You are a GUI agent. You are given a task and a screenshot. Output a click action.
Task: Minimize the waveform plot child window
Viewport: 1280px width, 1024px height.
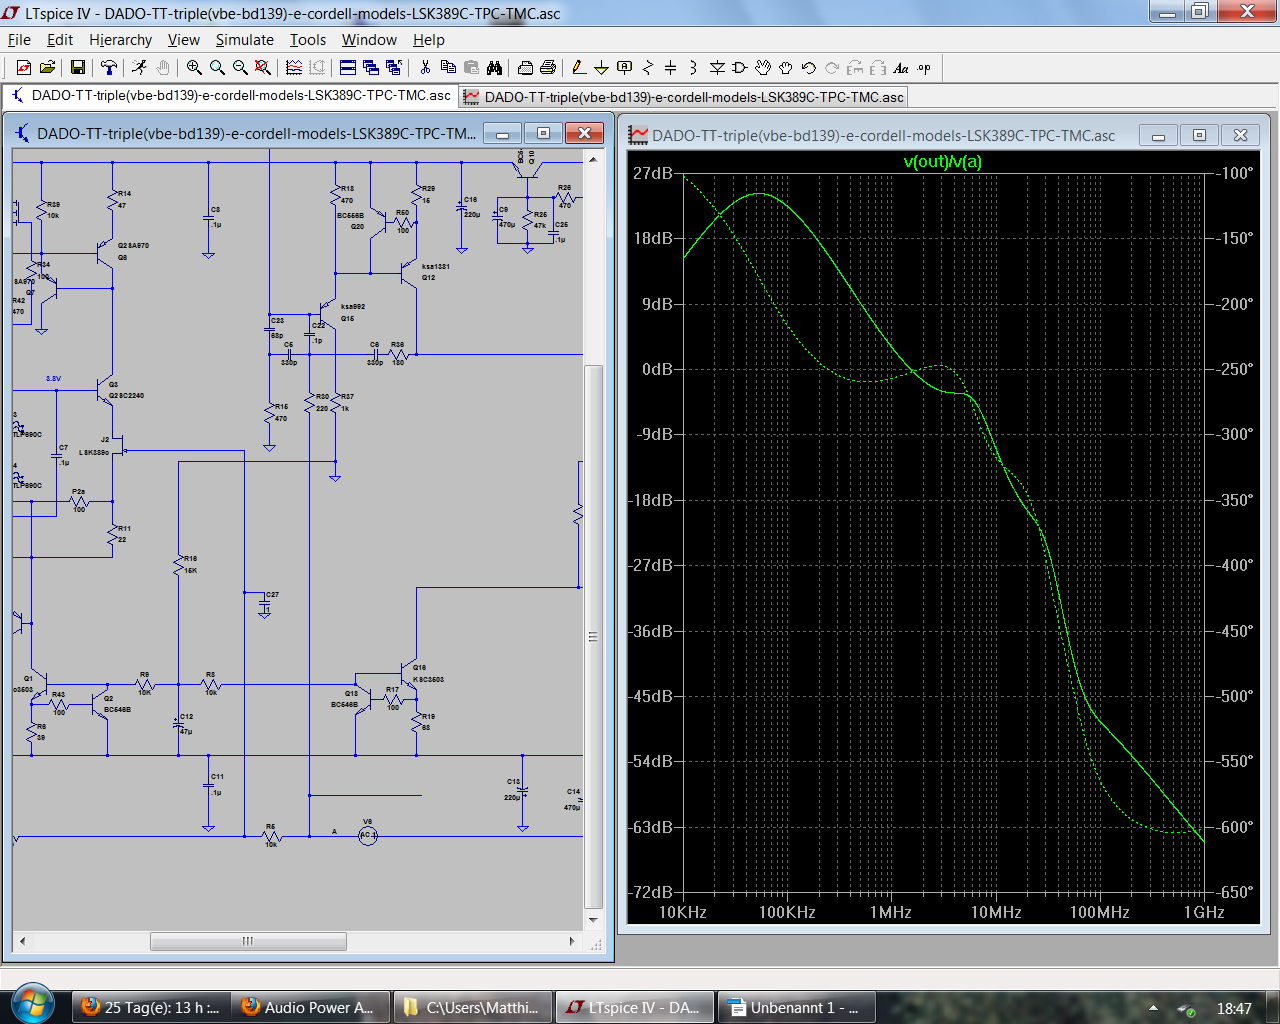point(1158,135)
